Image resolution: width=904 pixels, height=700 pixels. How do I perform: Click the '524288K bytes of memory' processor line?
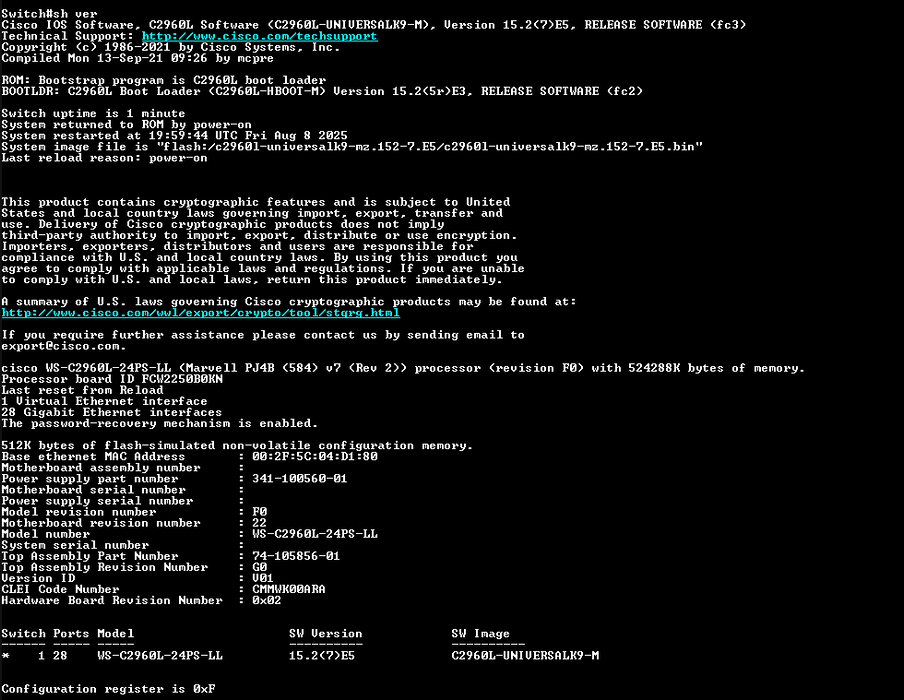point(403,368)
